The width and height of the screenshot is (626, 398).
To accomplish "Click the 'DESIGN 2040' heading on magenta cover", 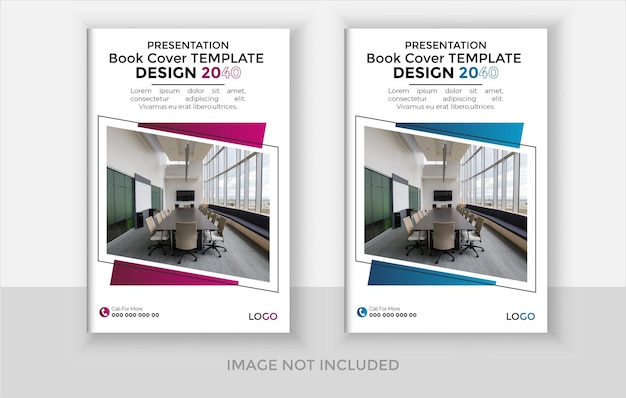I will point(188,73).
